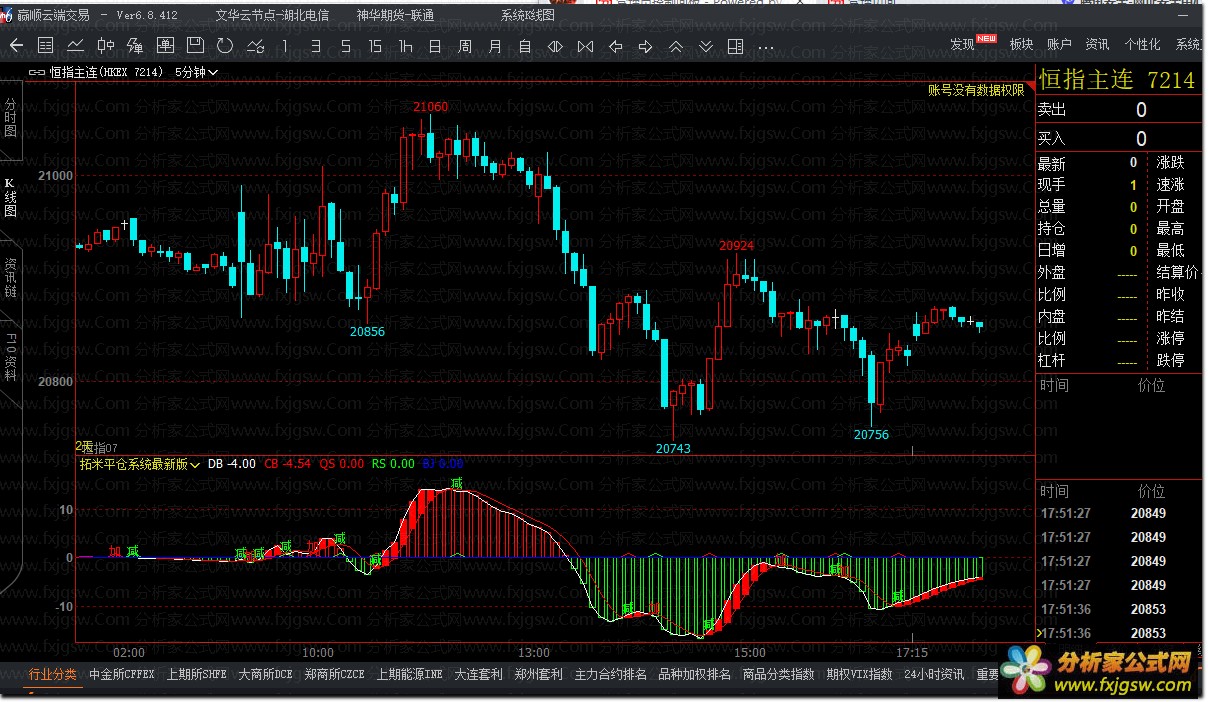1208x702 pixels.
Task: Click the 21060 high price label
Action: point(430,107)
